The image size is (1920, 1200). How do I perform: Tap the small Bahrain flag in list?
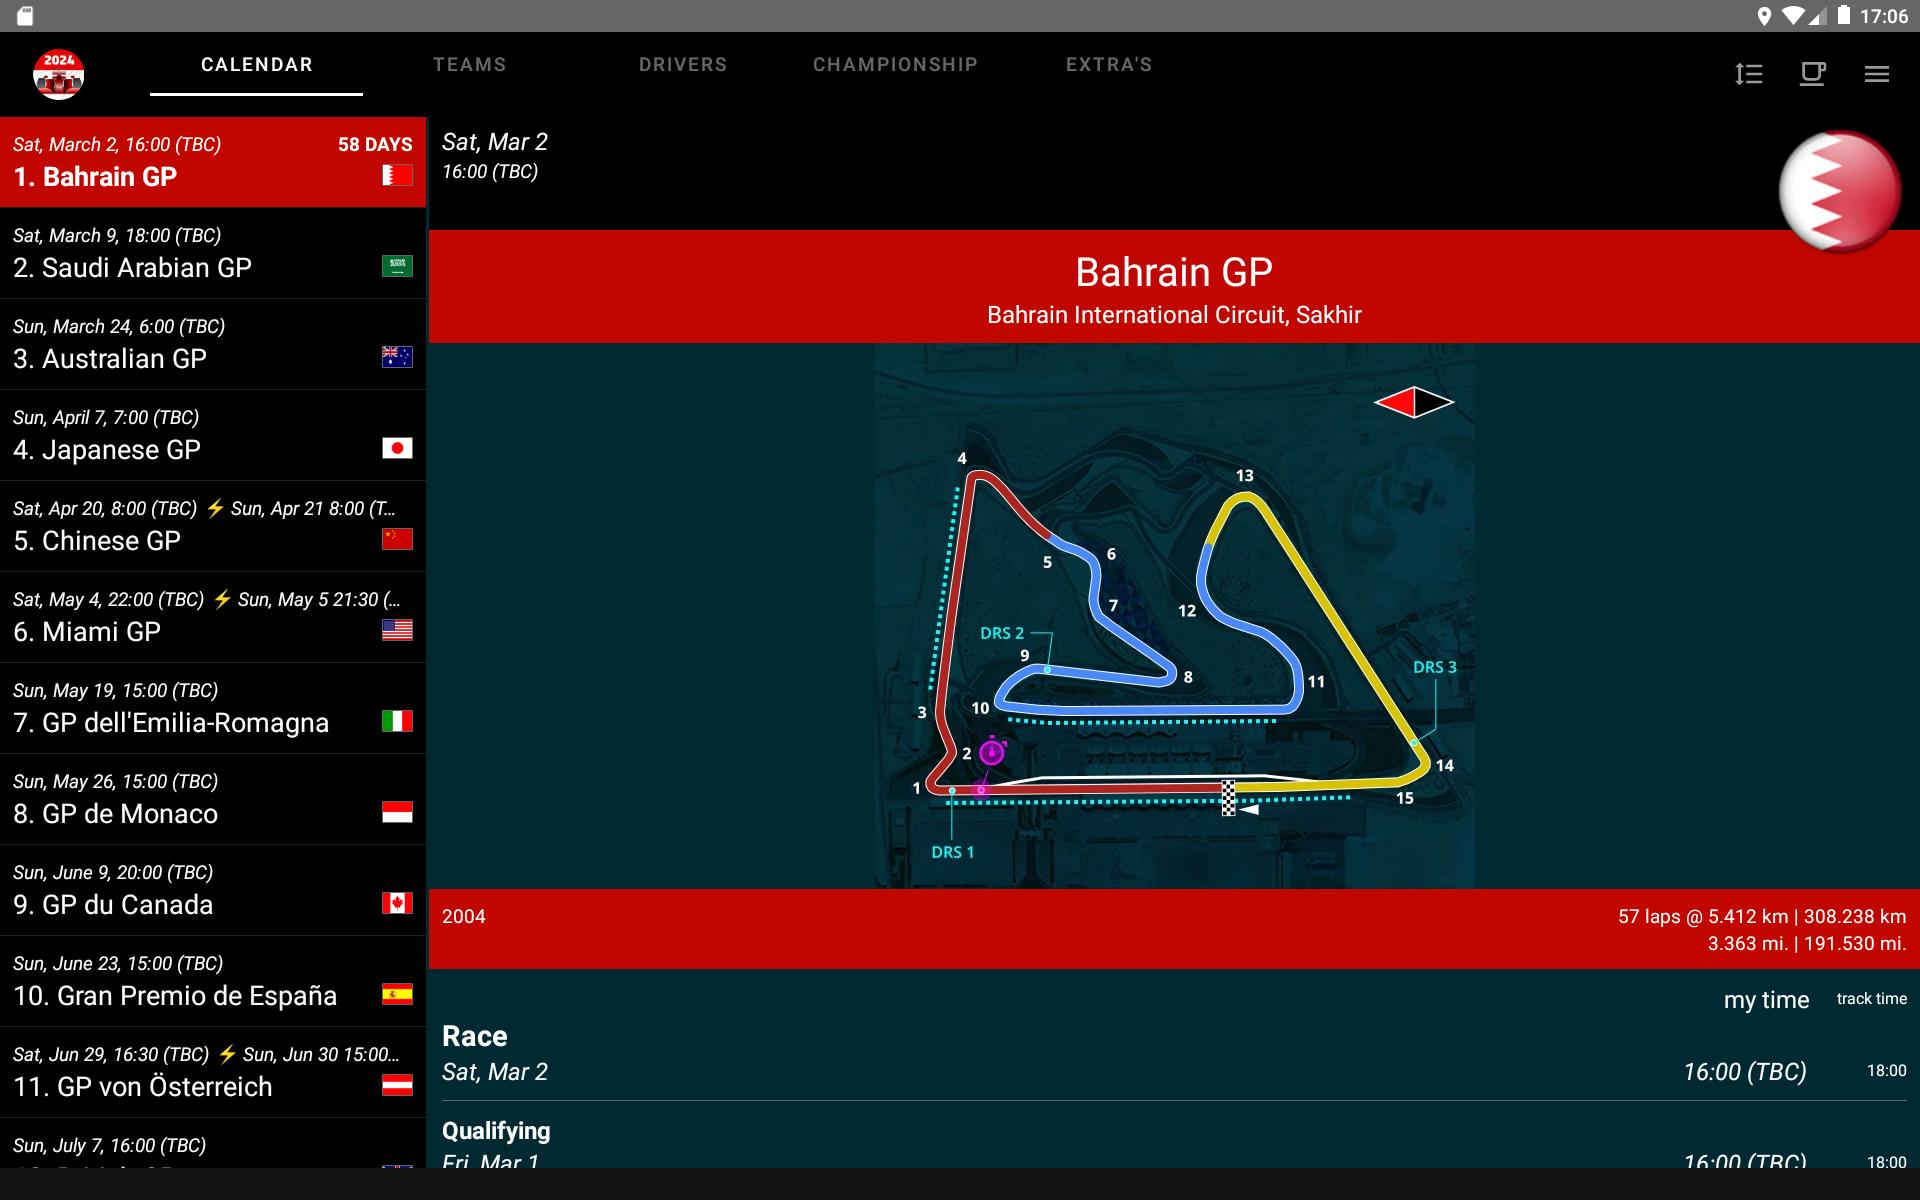(397, 175)
